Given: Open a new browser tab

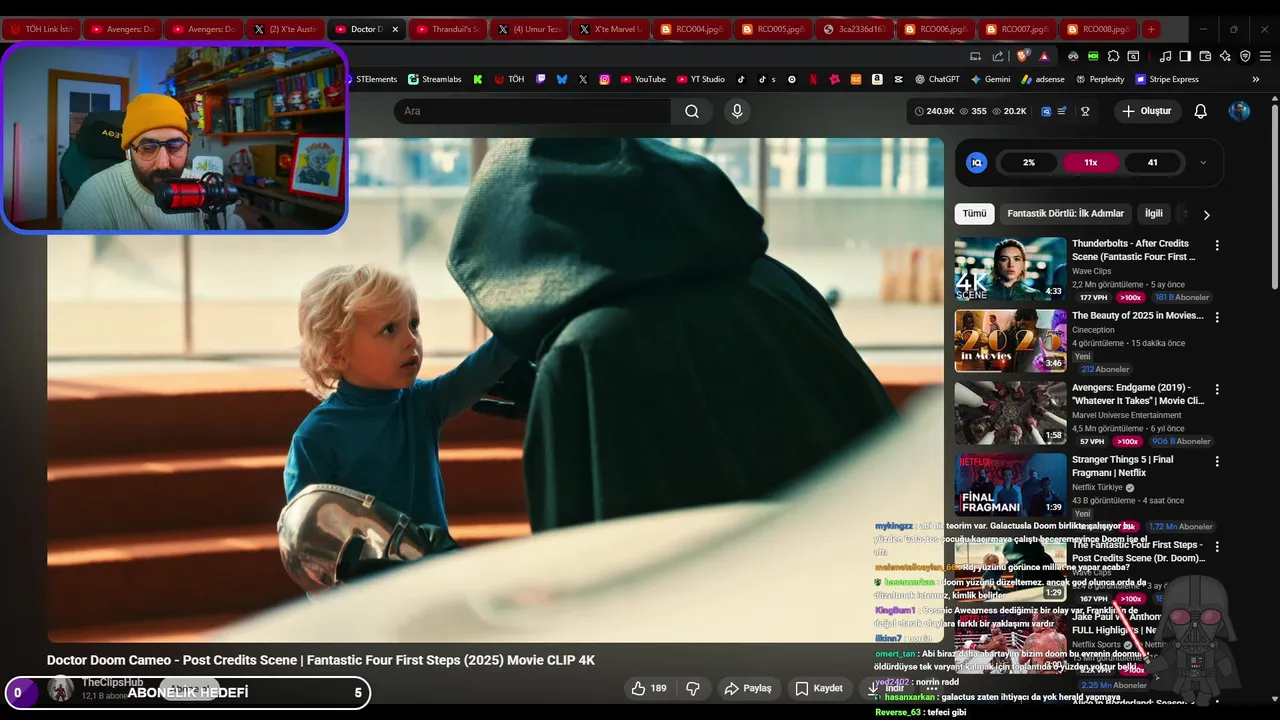Looking at the screenshot, I should point(1151,29).
